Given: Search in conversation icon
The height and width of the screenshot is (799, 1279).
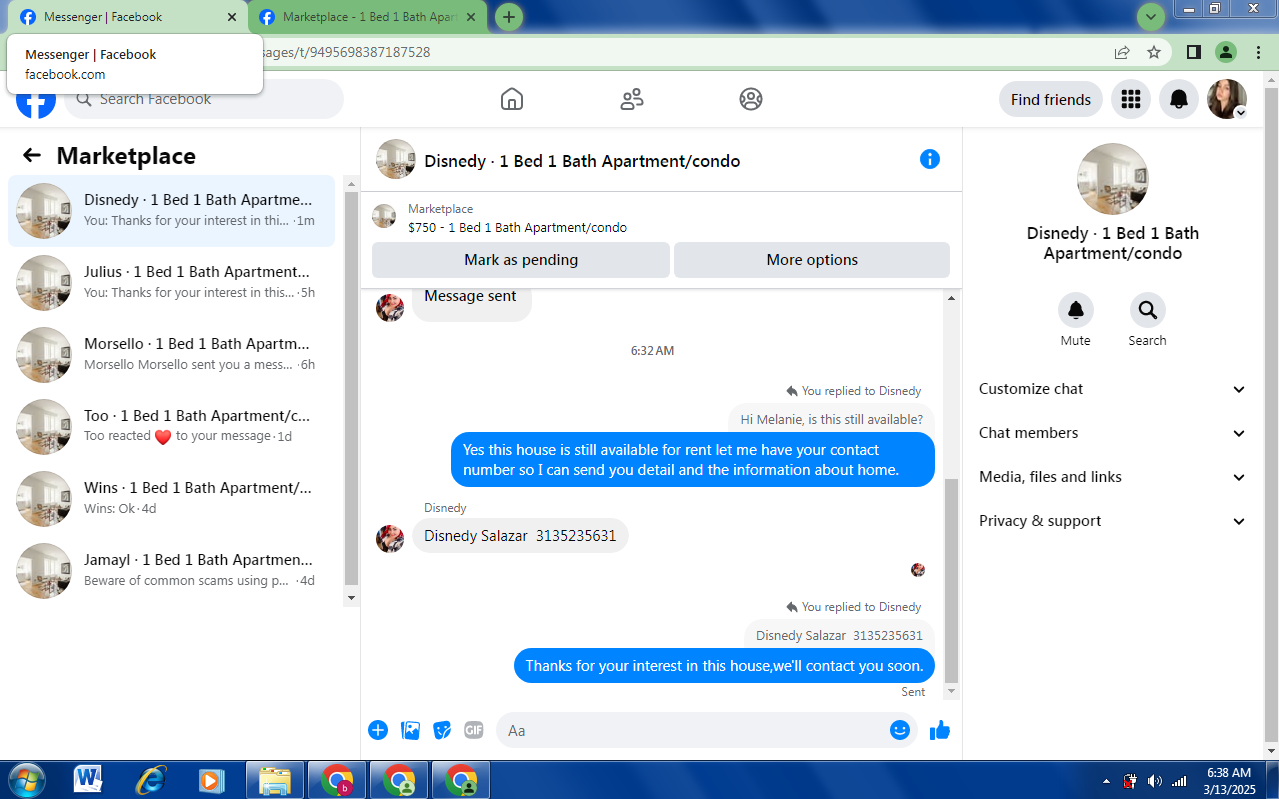Looking at the screenshot, I should (1148, 310).
